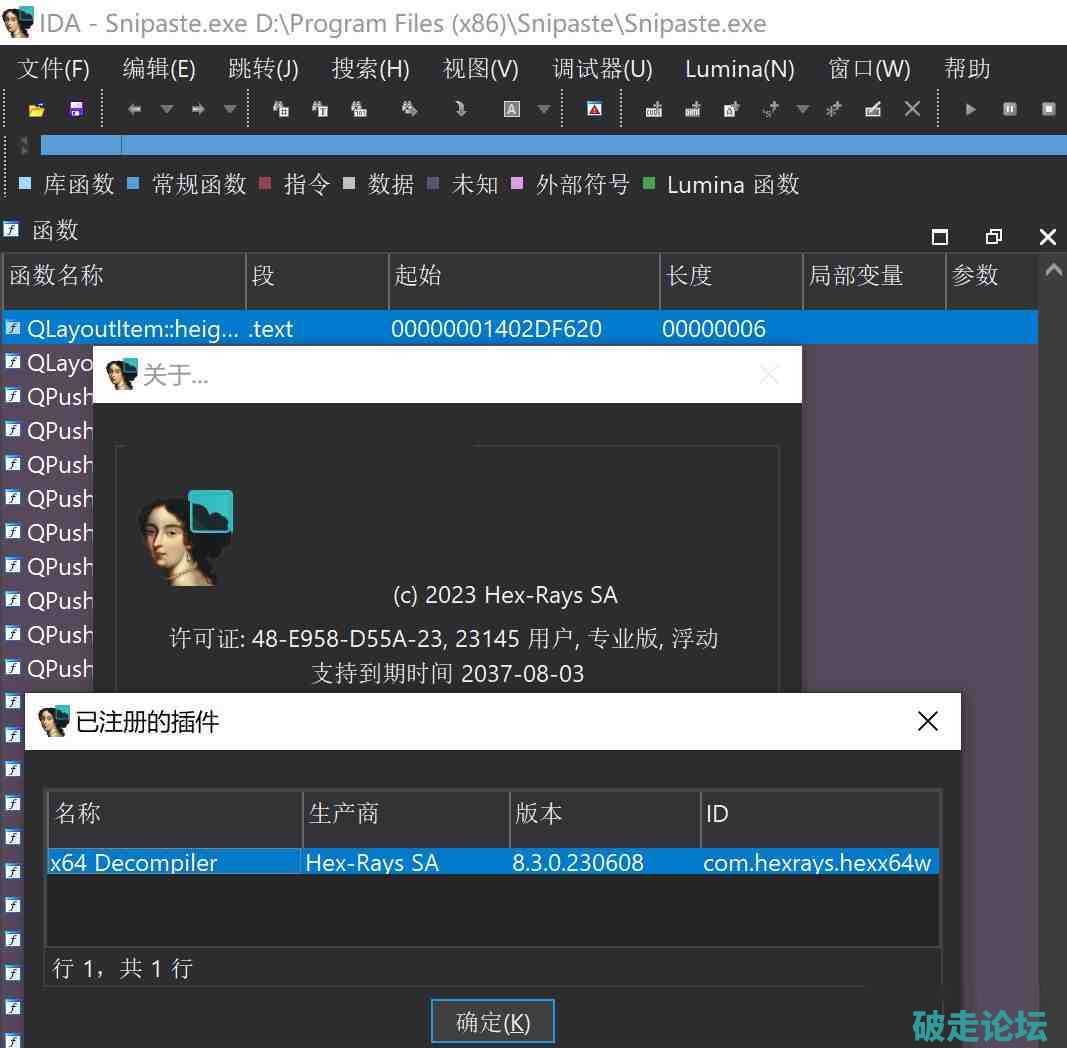
Task: Click the save database floppy icon
Action: 76,110
